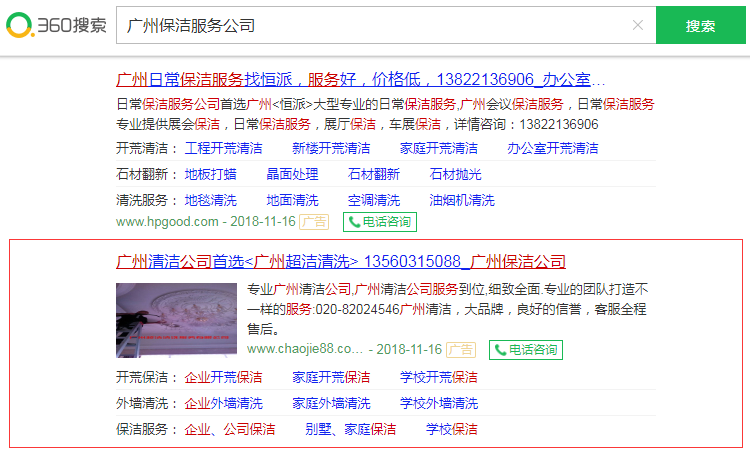The image size is (750, 456).
Task: Open the 工程开荒清洁 sublink
Action: (223, 148)
